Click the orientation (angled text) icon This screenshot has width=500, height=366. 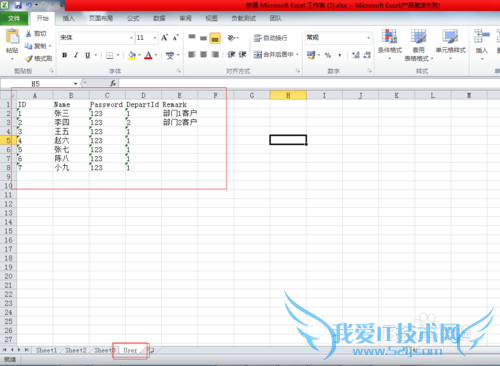coord(231,38)
